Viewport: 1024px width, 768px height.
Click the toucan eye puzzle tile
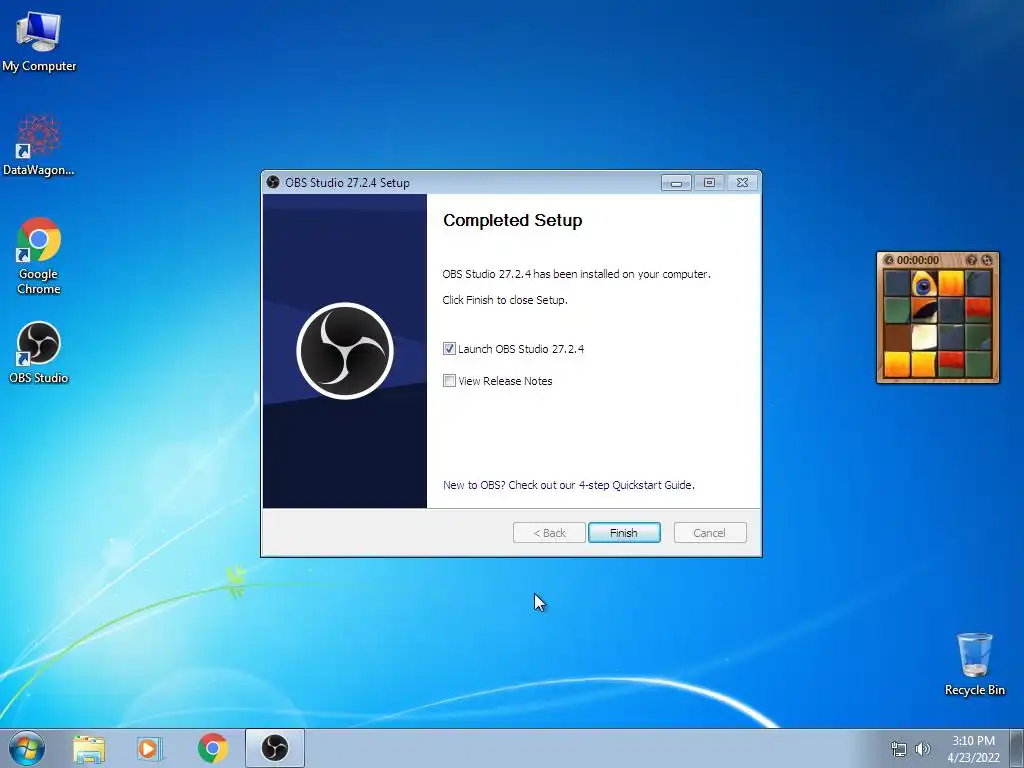923,283
